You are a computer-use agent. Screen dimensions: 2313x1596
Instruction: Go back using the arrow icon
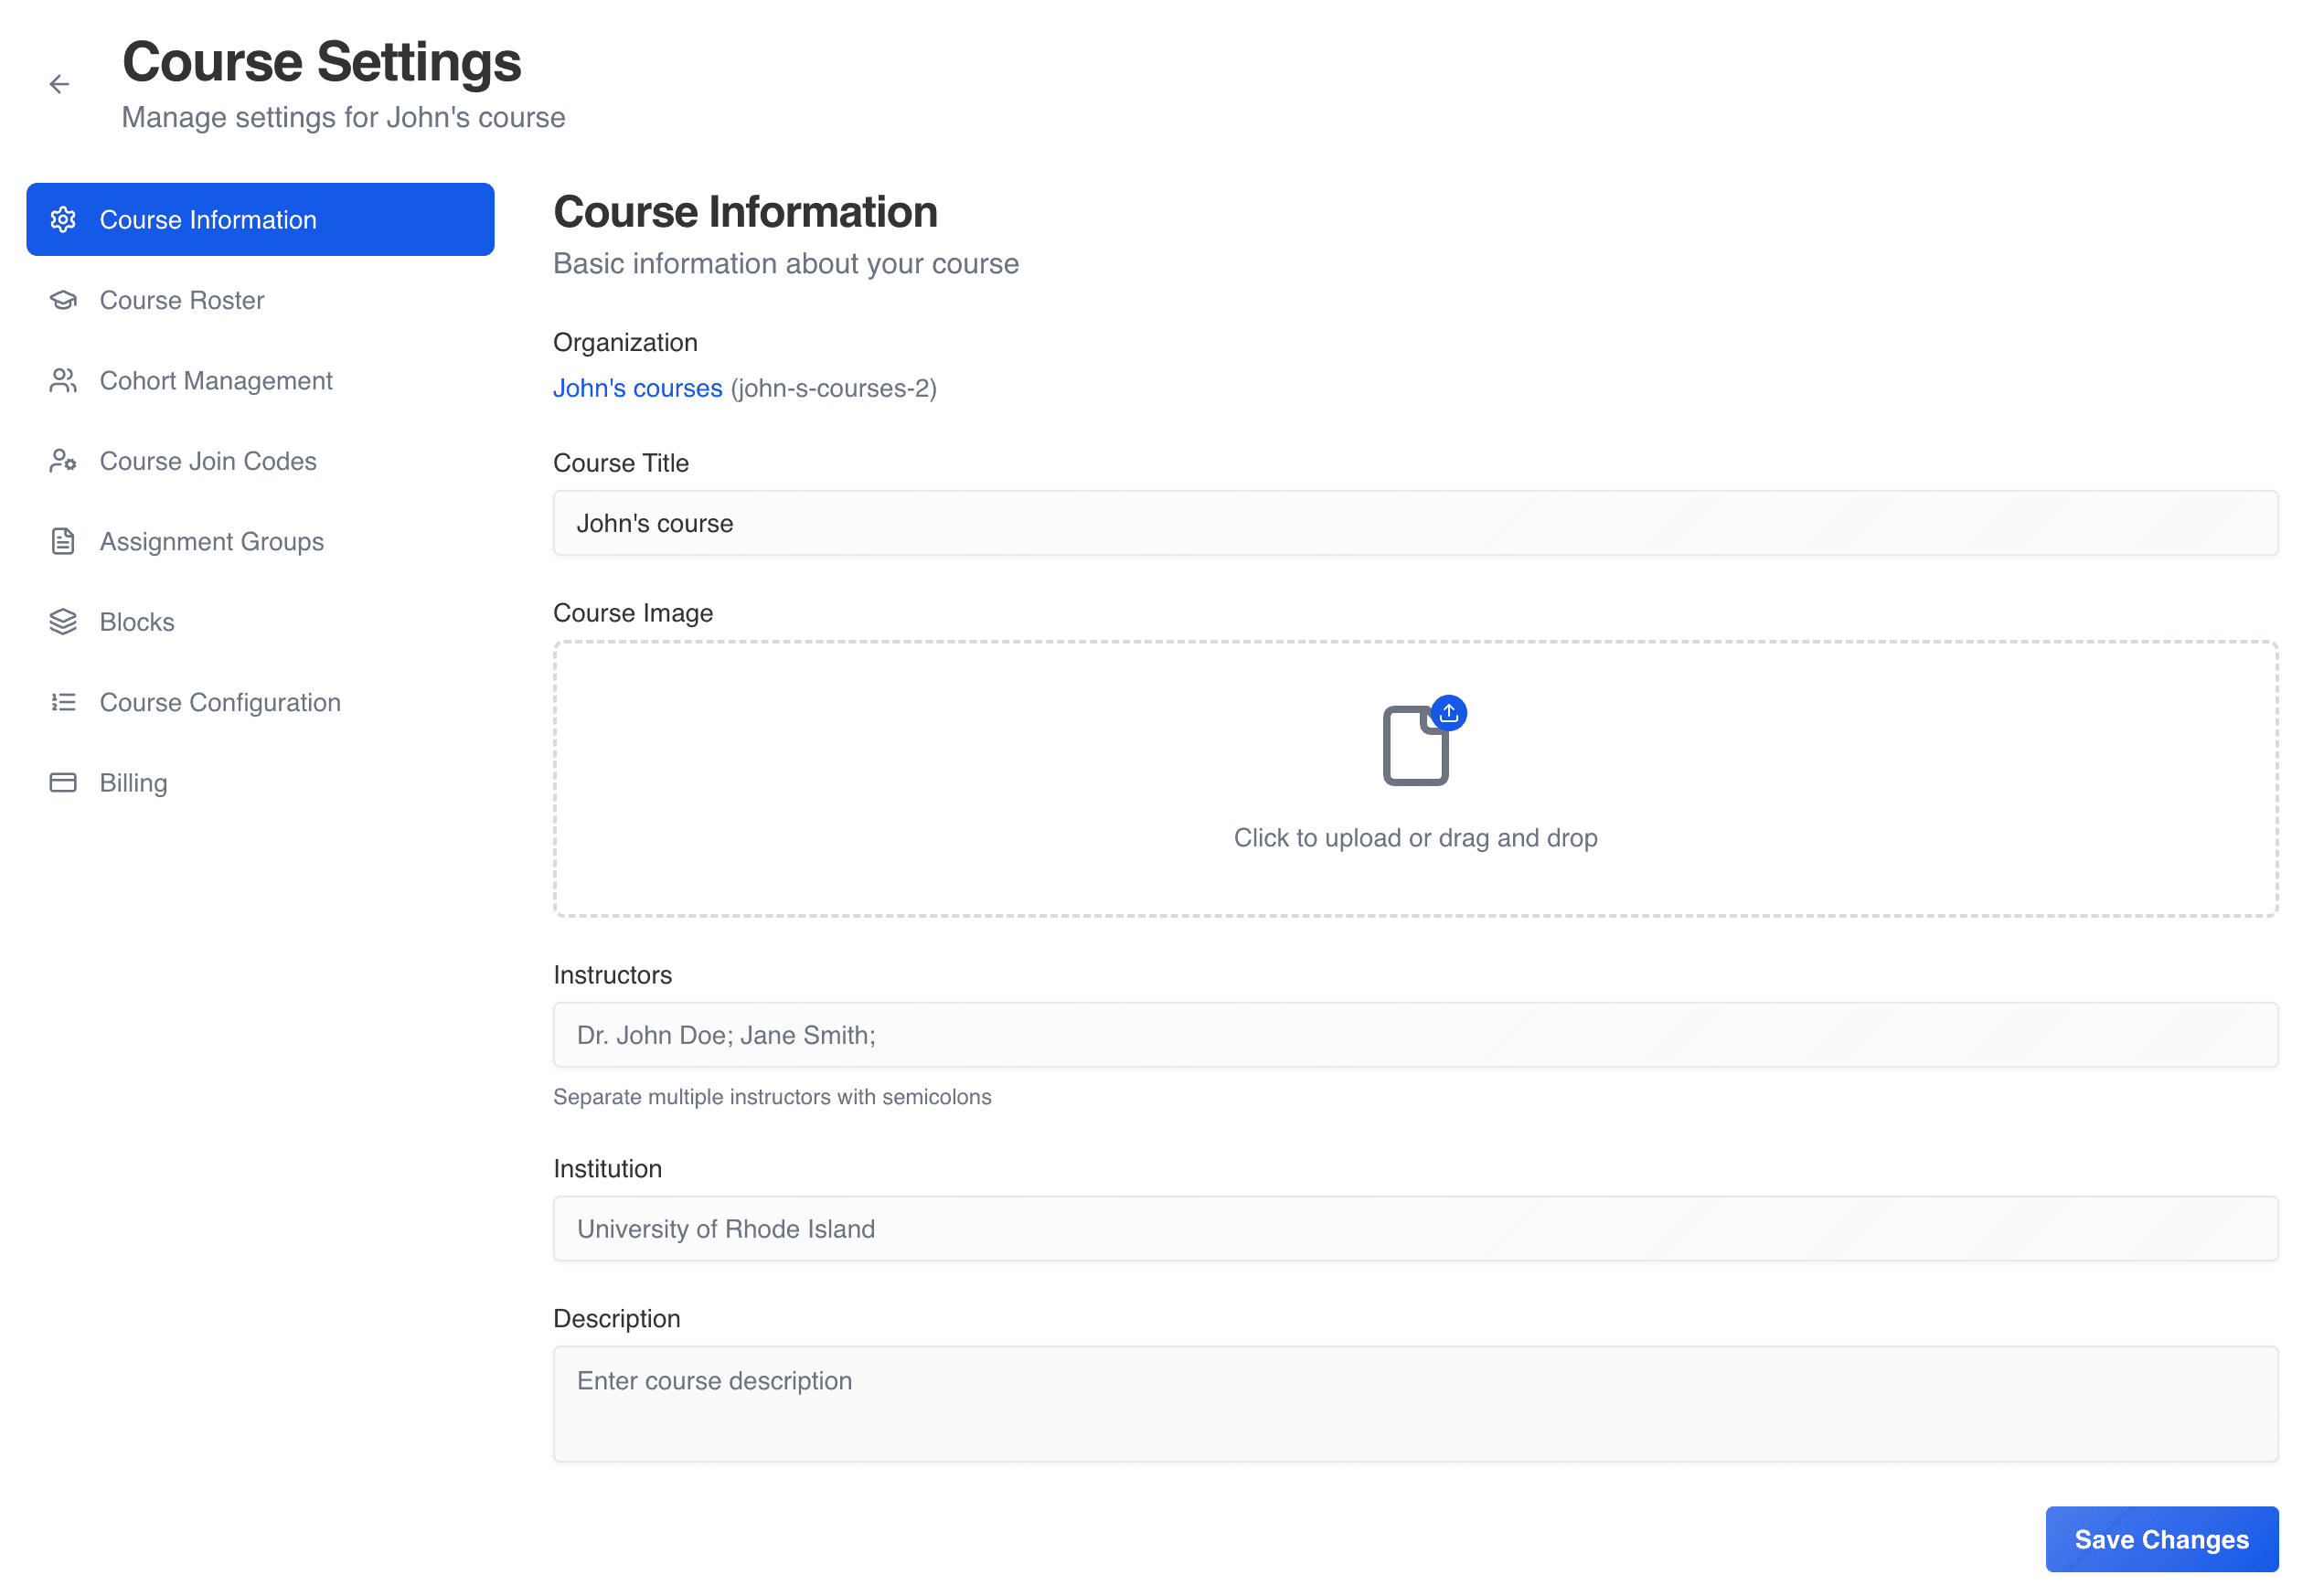click(59, 84)
